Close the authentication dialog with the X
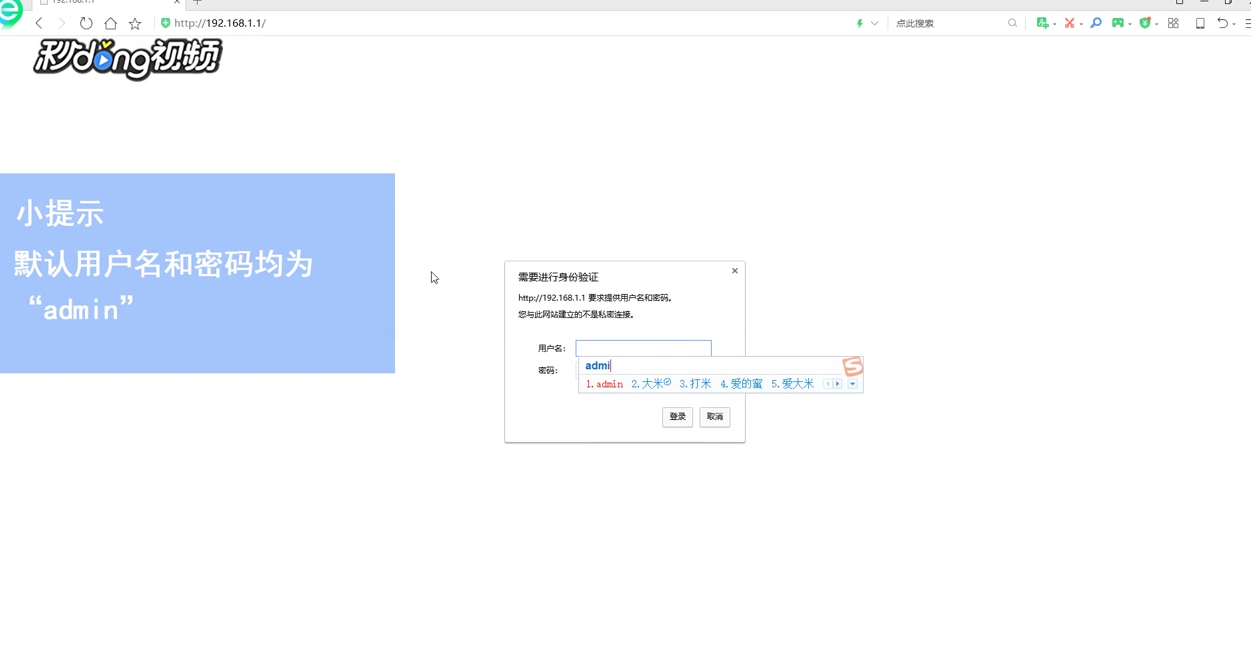The height and width of the screenshot is (661, 1251). [x=735, y=271]
